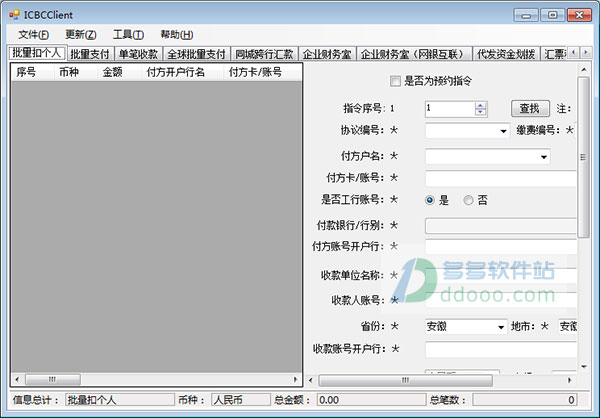Screen dimensions: 600x418
Task: Minimize the ICBCClient window
Action: click(x=526, y=15)
